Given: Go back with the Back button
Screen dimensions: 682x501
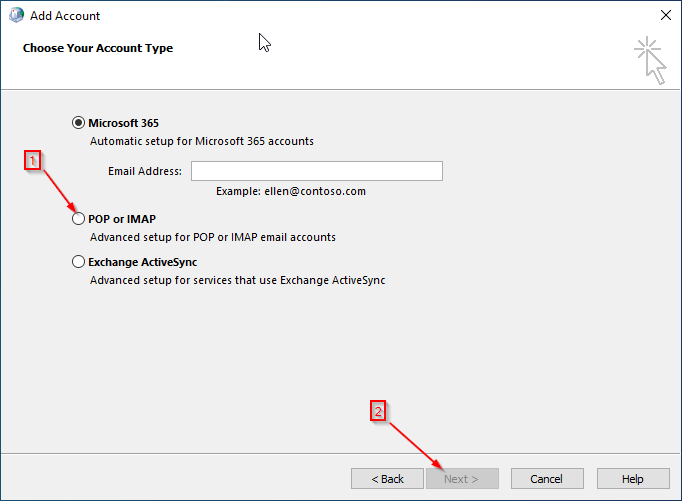Looking at the screenshot, I should [x=387, y=479].
